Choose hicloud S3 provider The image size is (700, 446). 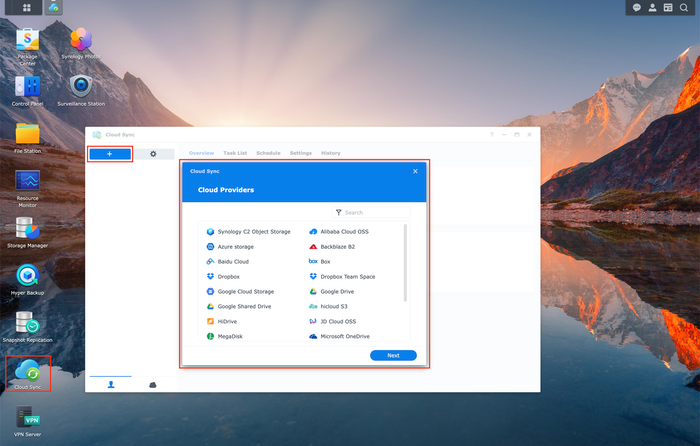pos(328,306)
